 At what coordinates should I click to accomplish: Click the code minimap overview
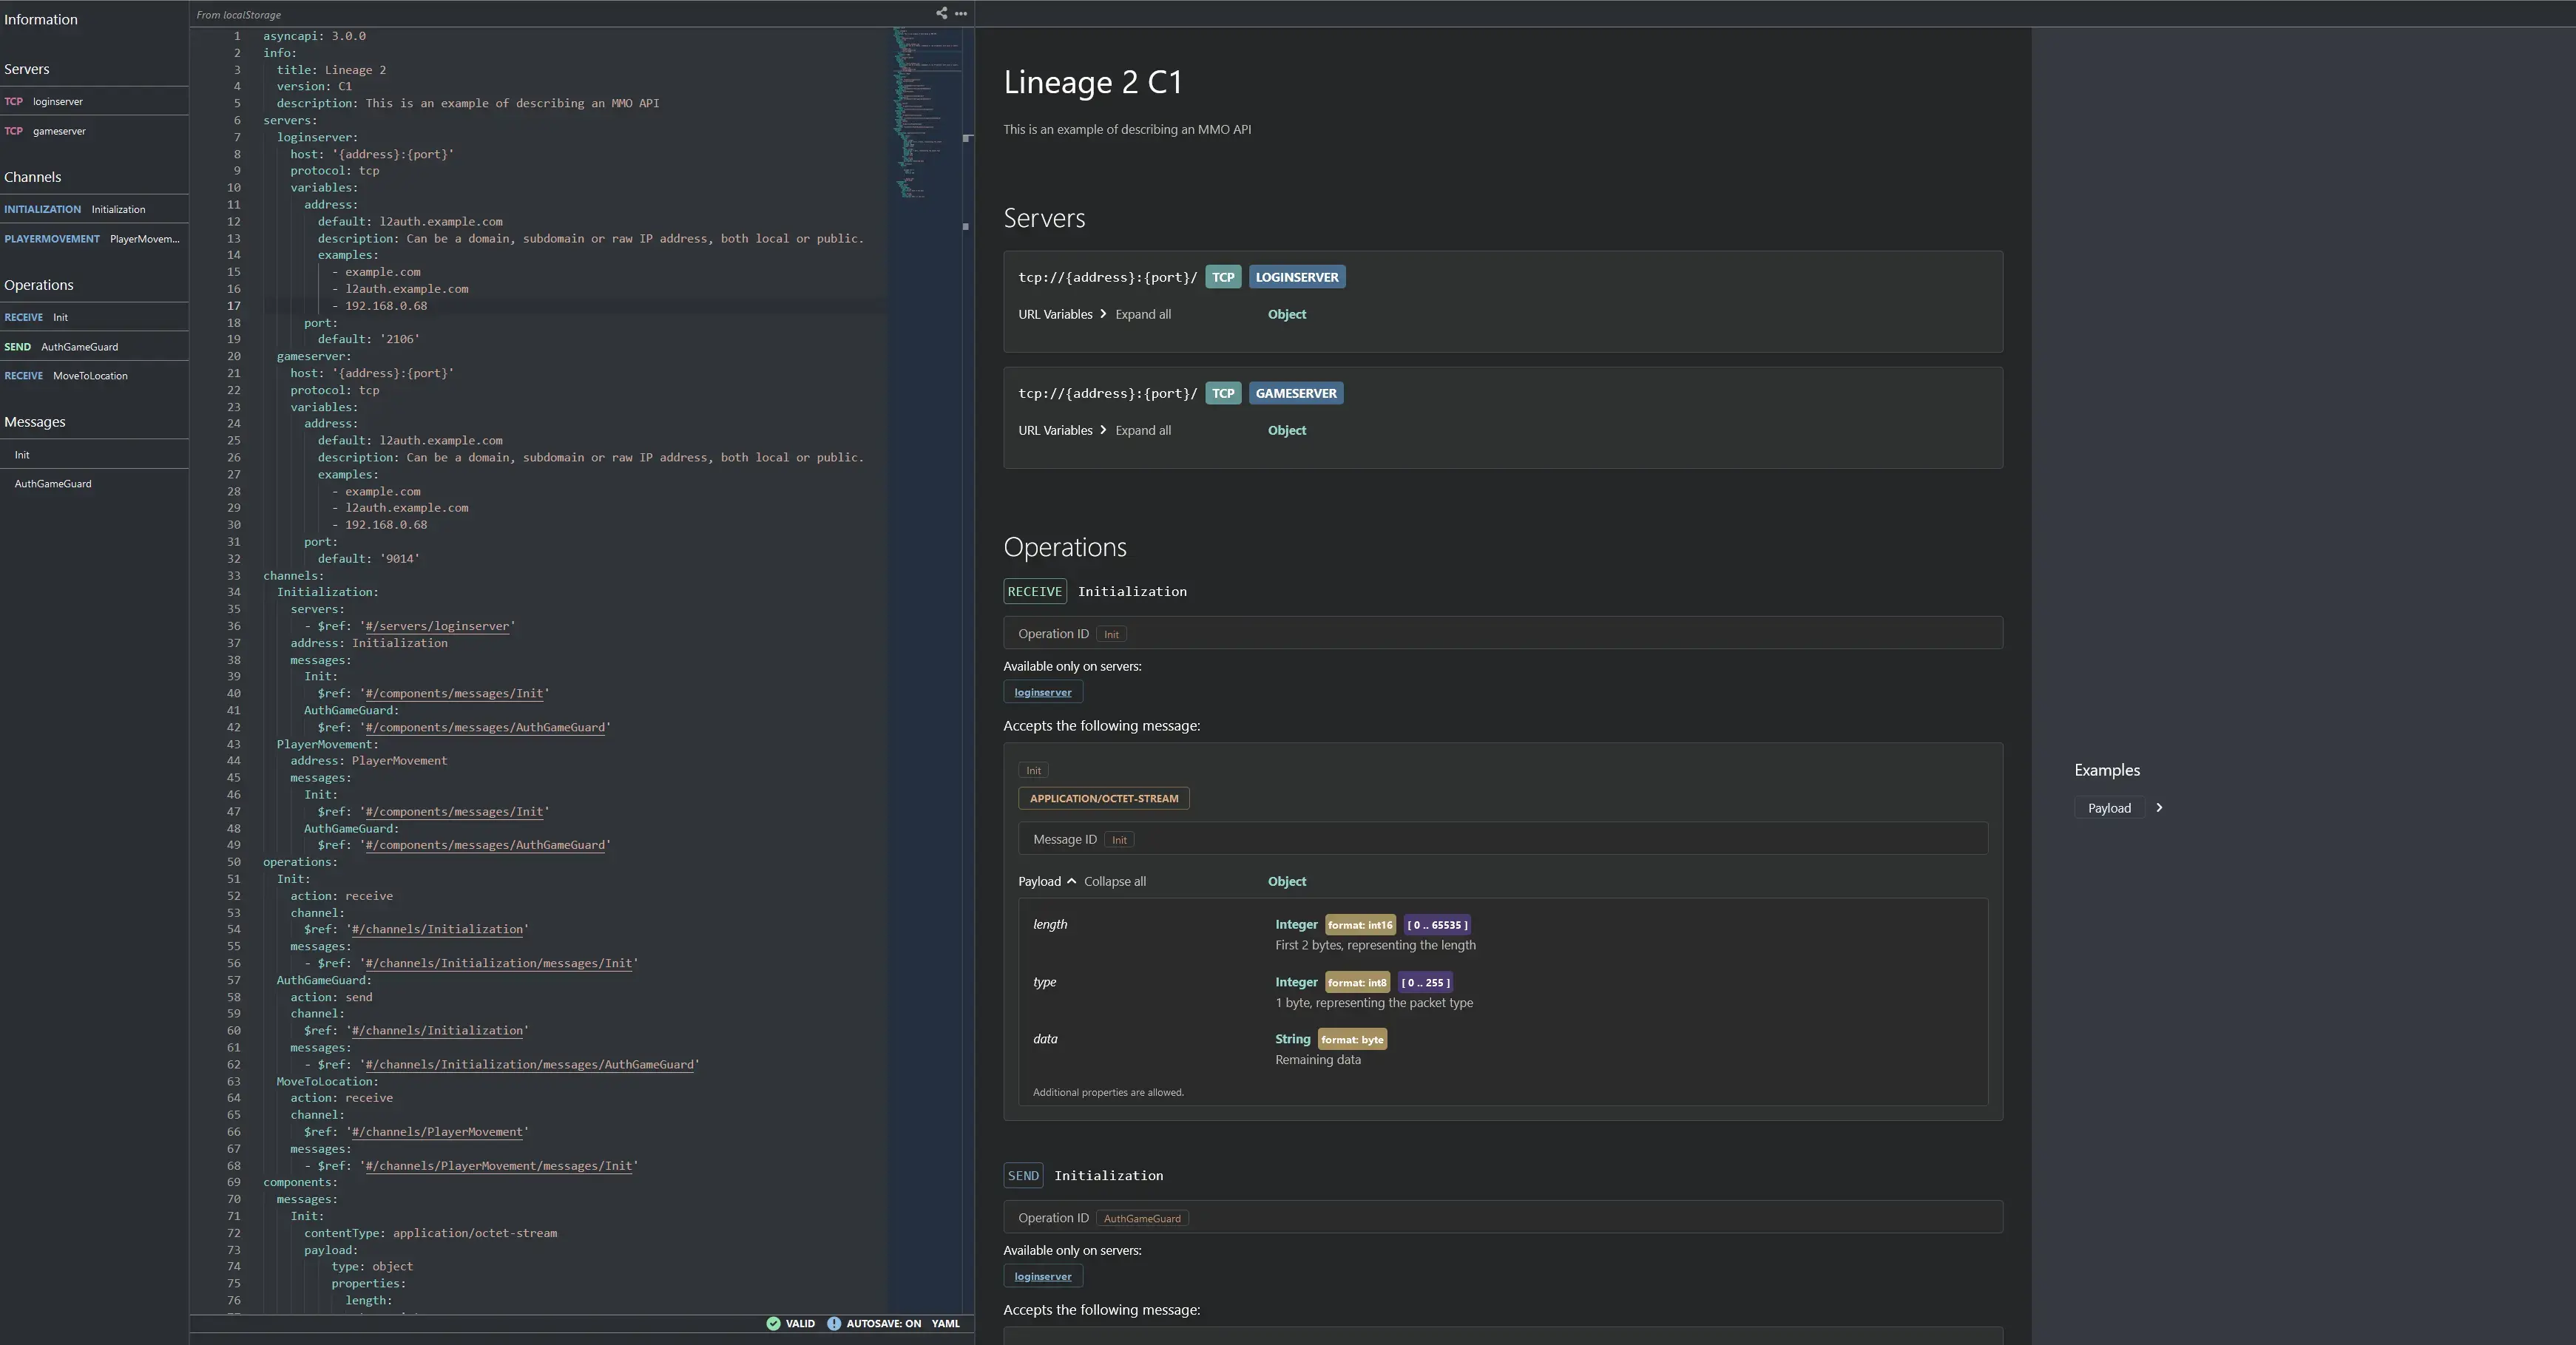927,113
